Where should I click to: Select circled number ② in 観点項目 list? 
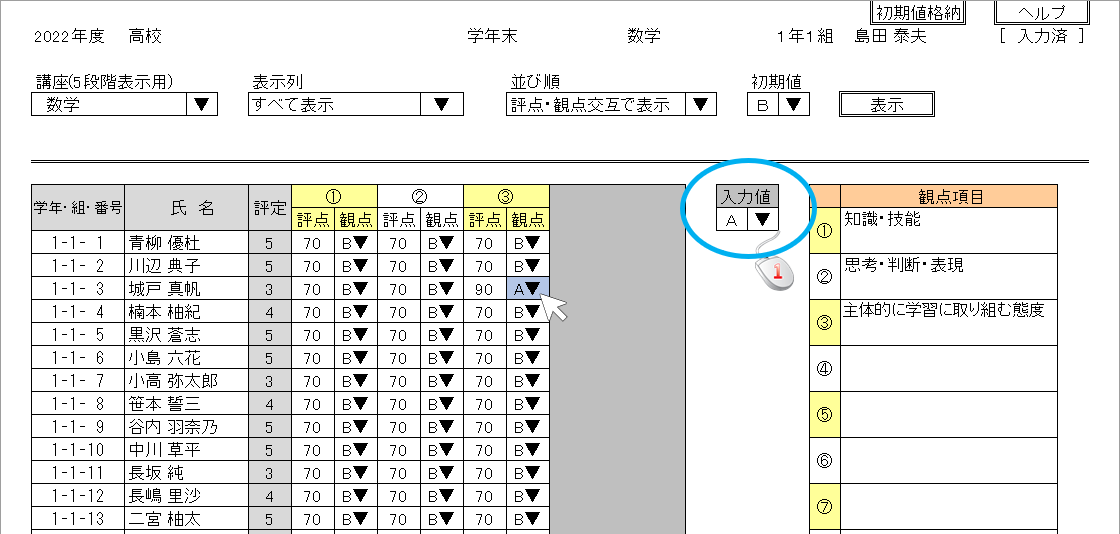click(824, 277)
